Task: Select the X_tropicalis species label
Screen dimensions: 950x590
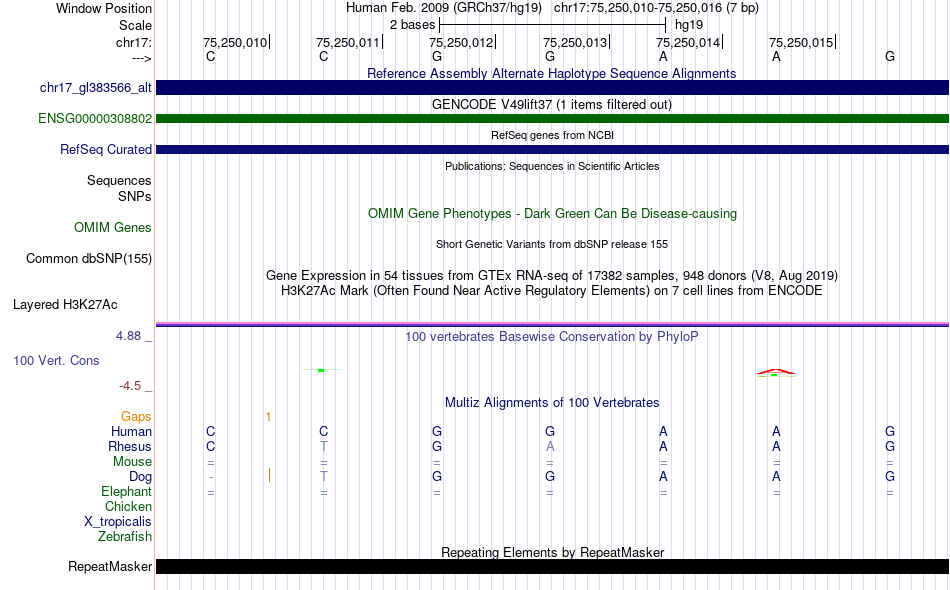Action: (x=118, y=522)
